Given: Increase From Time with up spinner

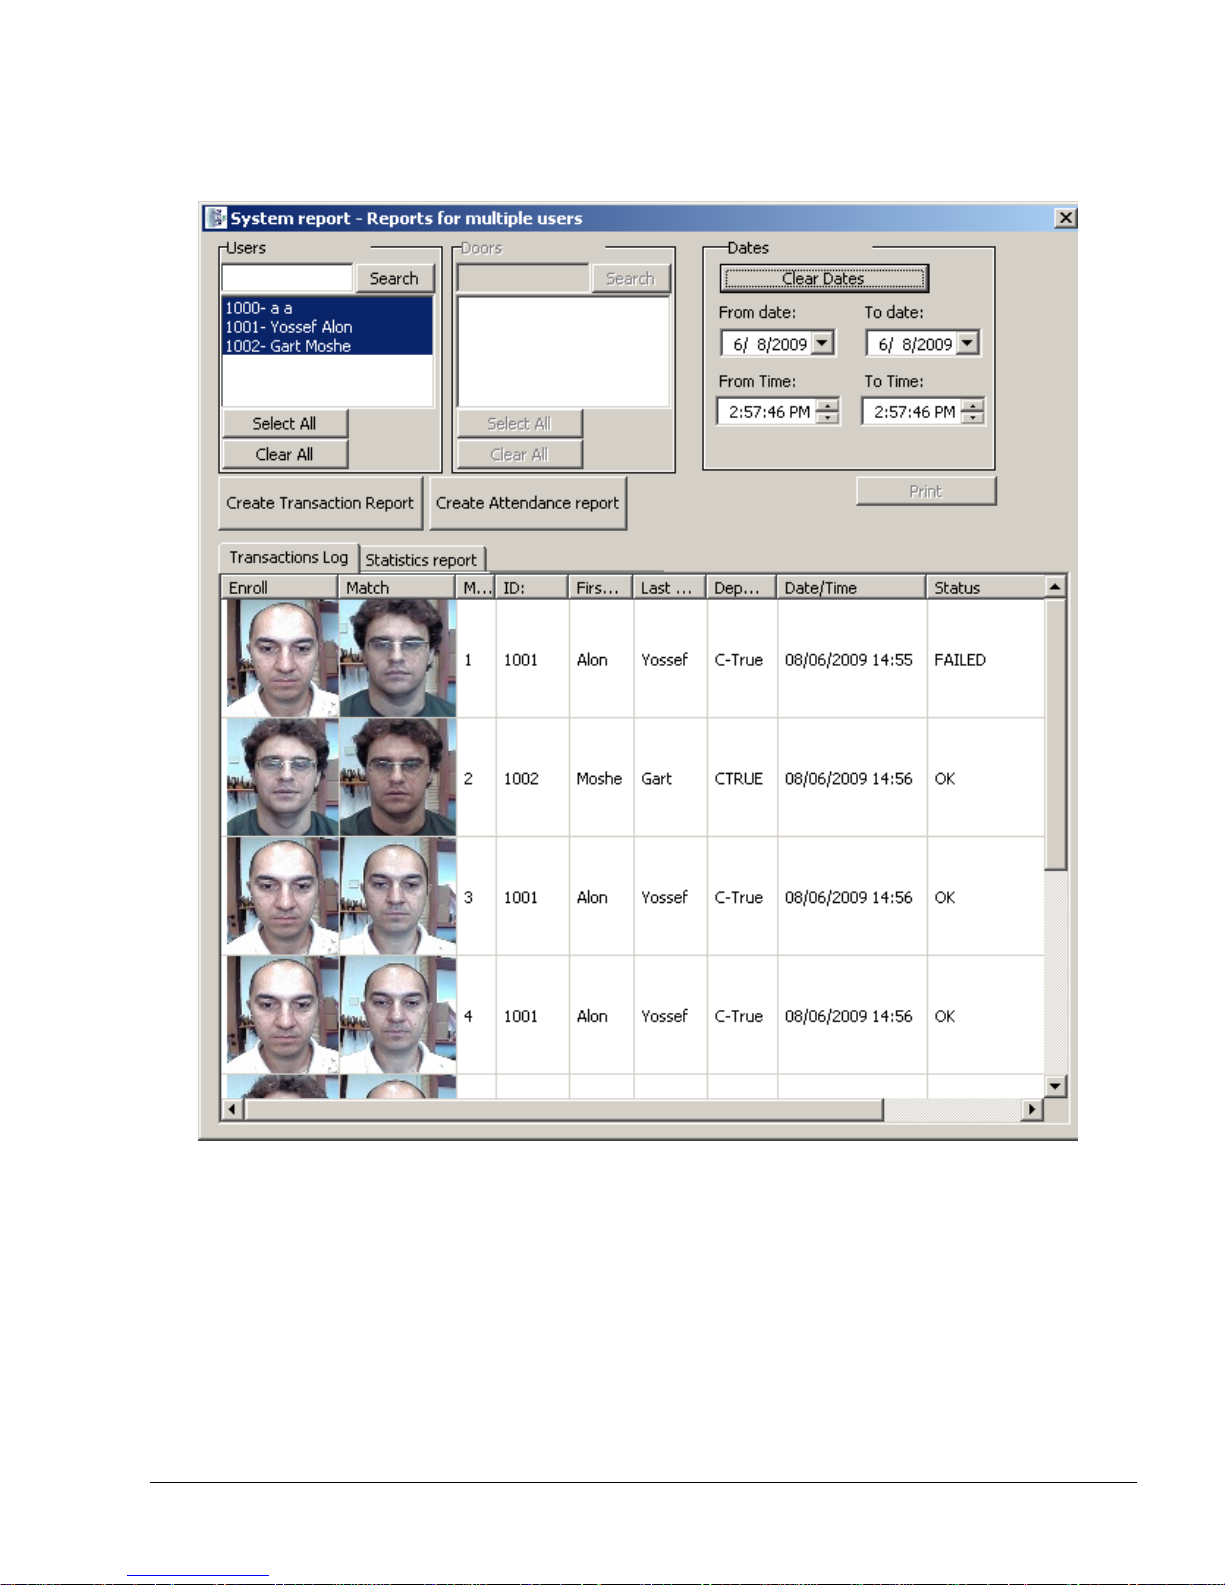Looking at the screenshot, I should pyautogui.click(x=827, y=405).
